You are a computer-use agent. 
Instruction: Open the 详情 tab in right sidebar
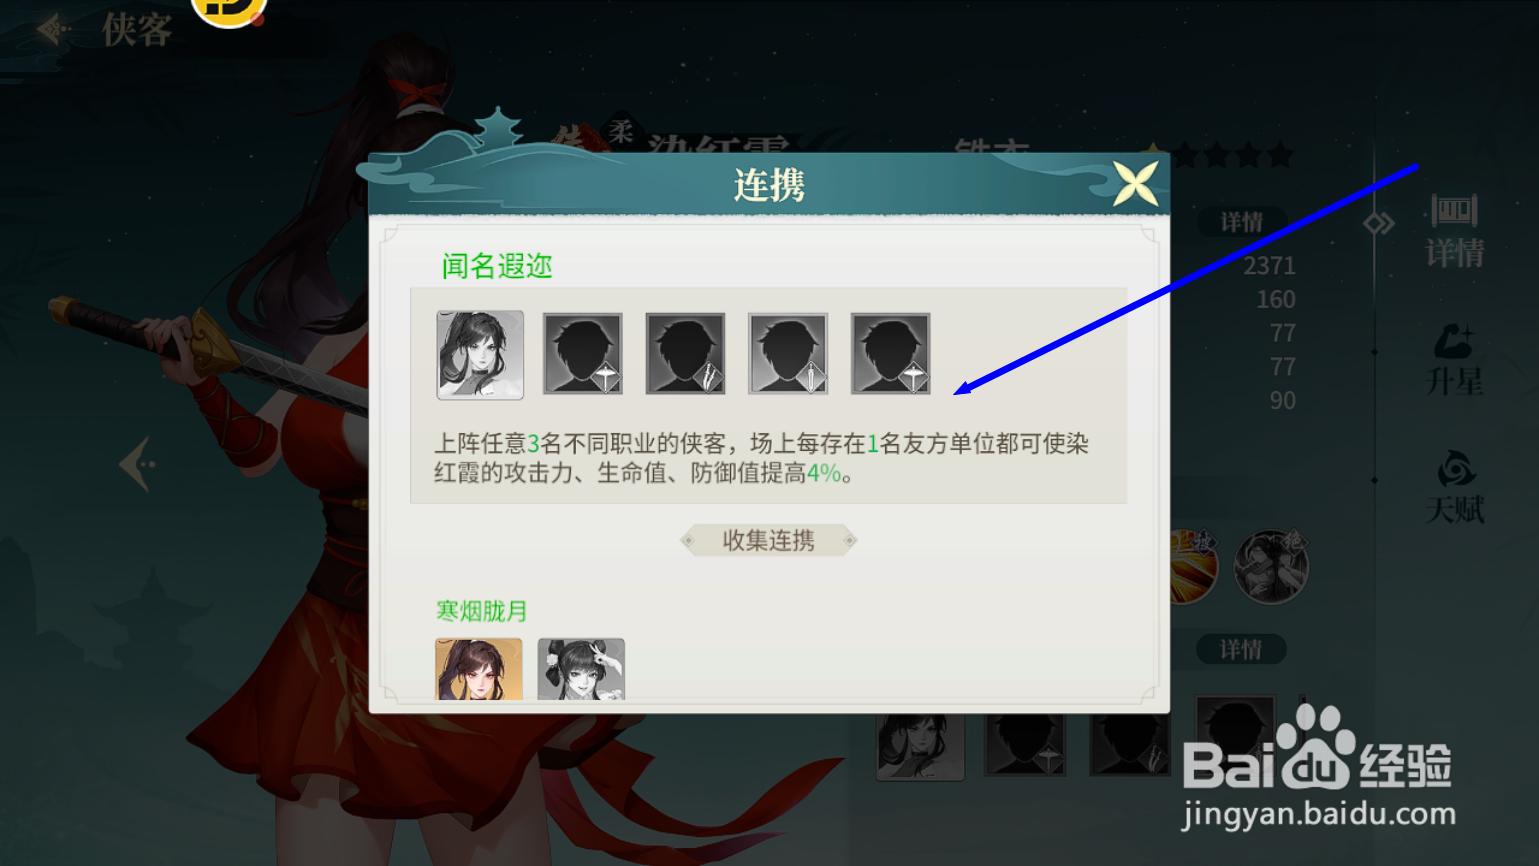pos(1454,231)
